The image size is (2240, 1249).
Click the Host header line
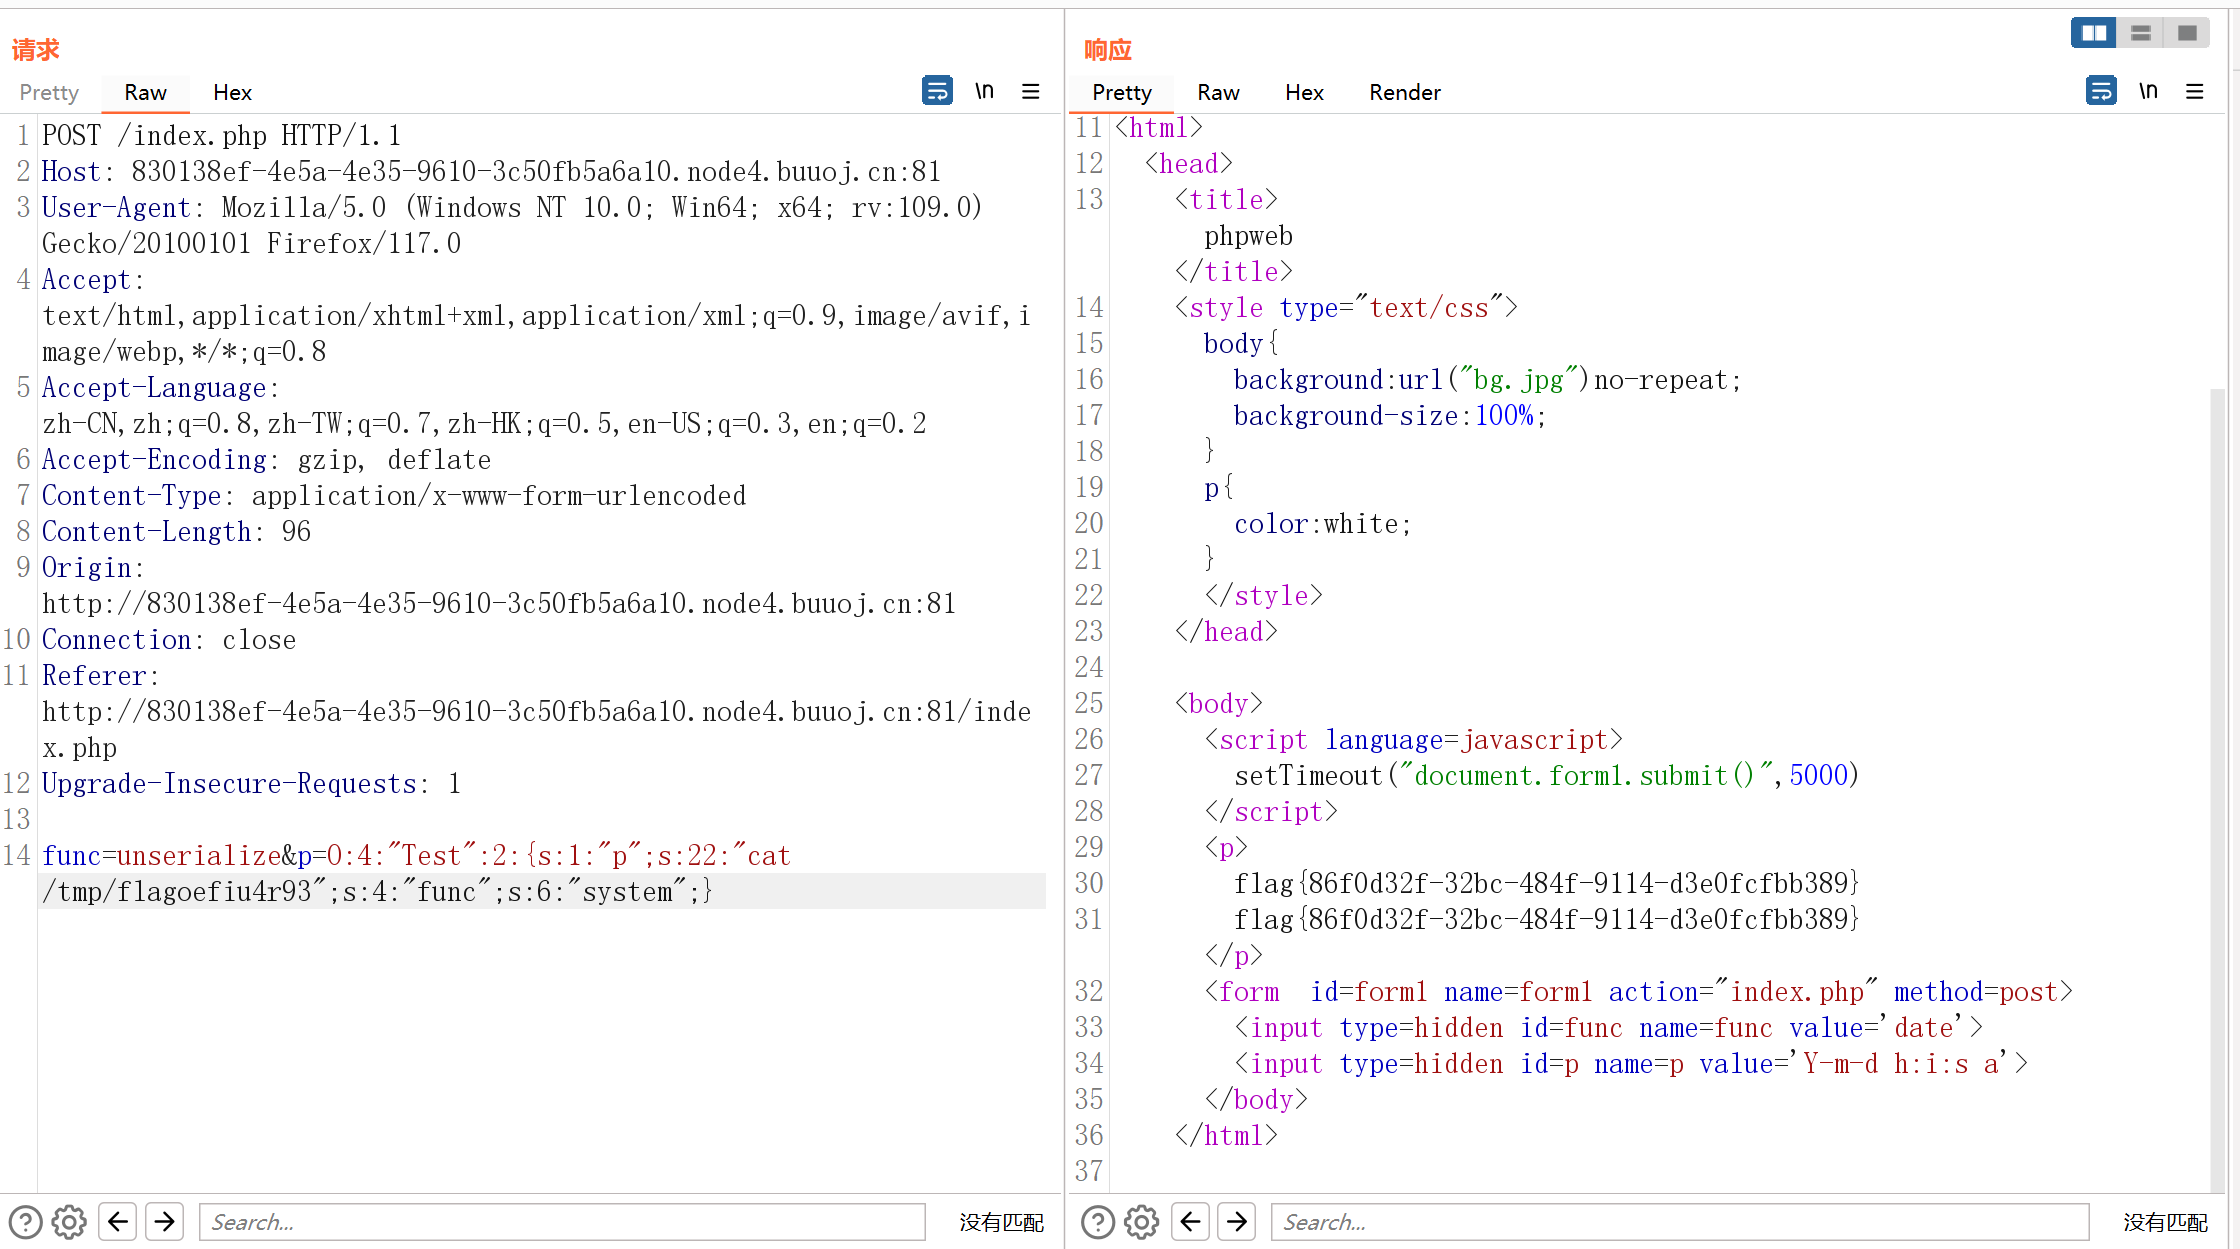491,171
